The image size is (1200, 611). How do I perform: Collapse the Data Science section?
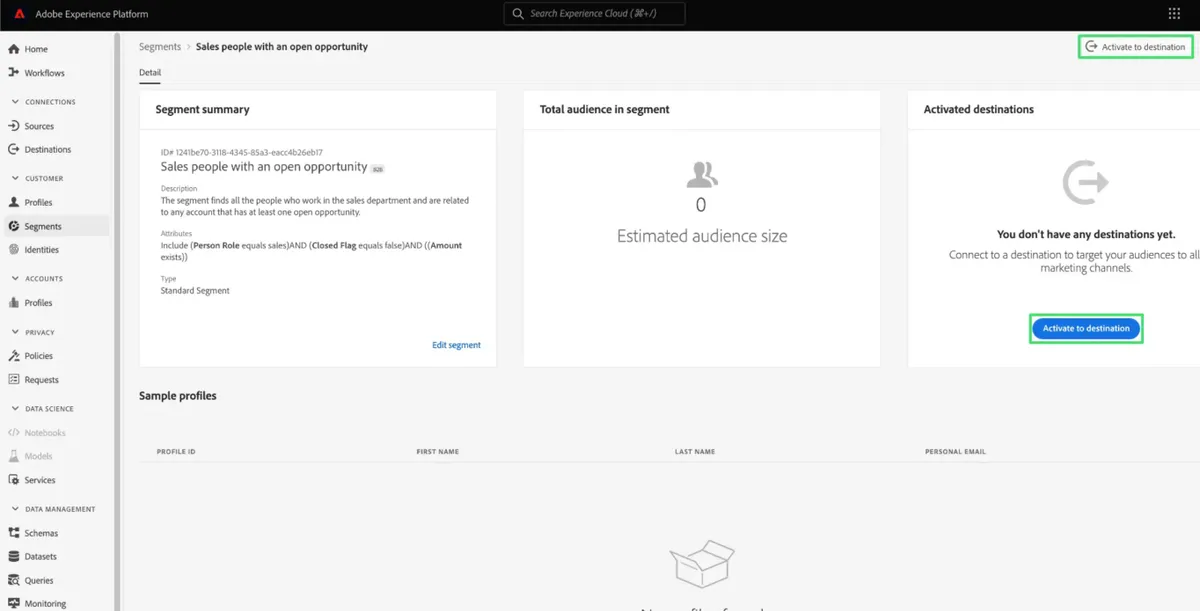tap(15, 409)
